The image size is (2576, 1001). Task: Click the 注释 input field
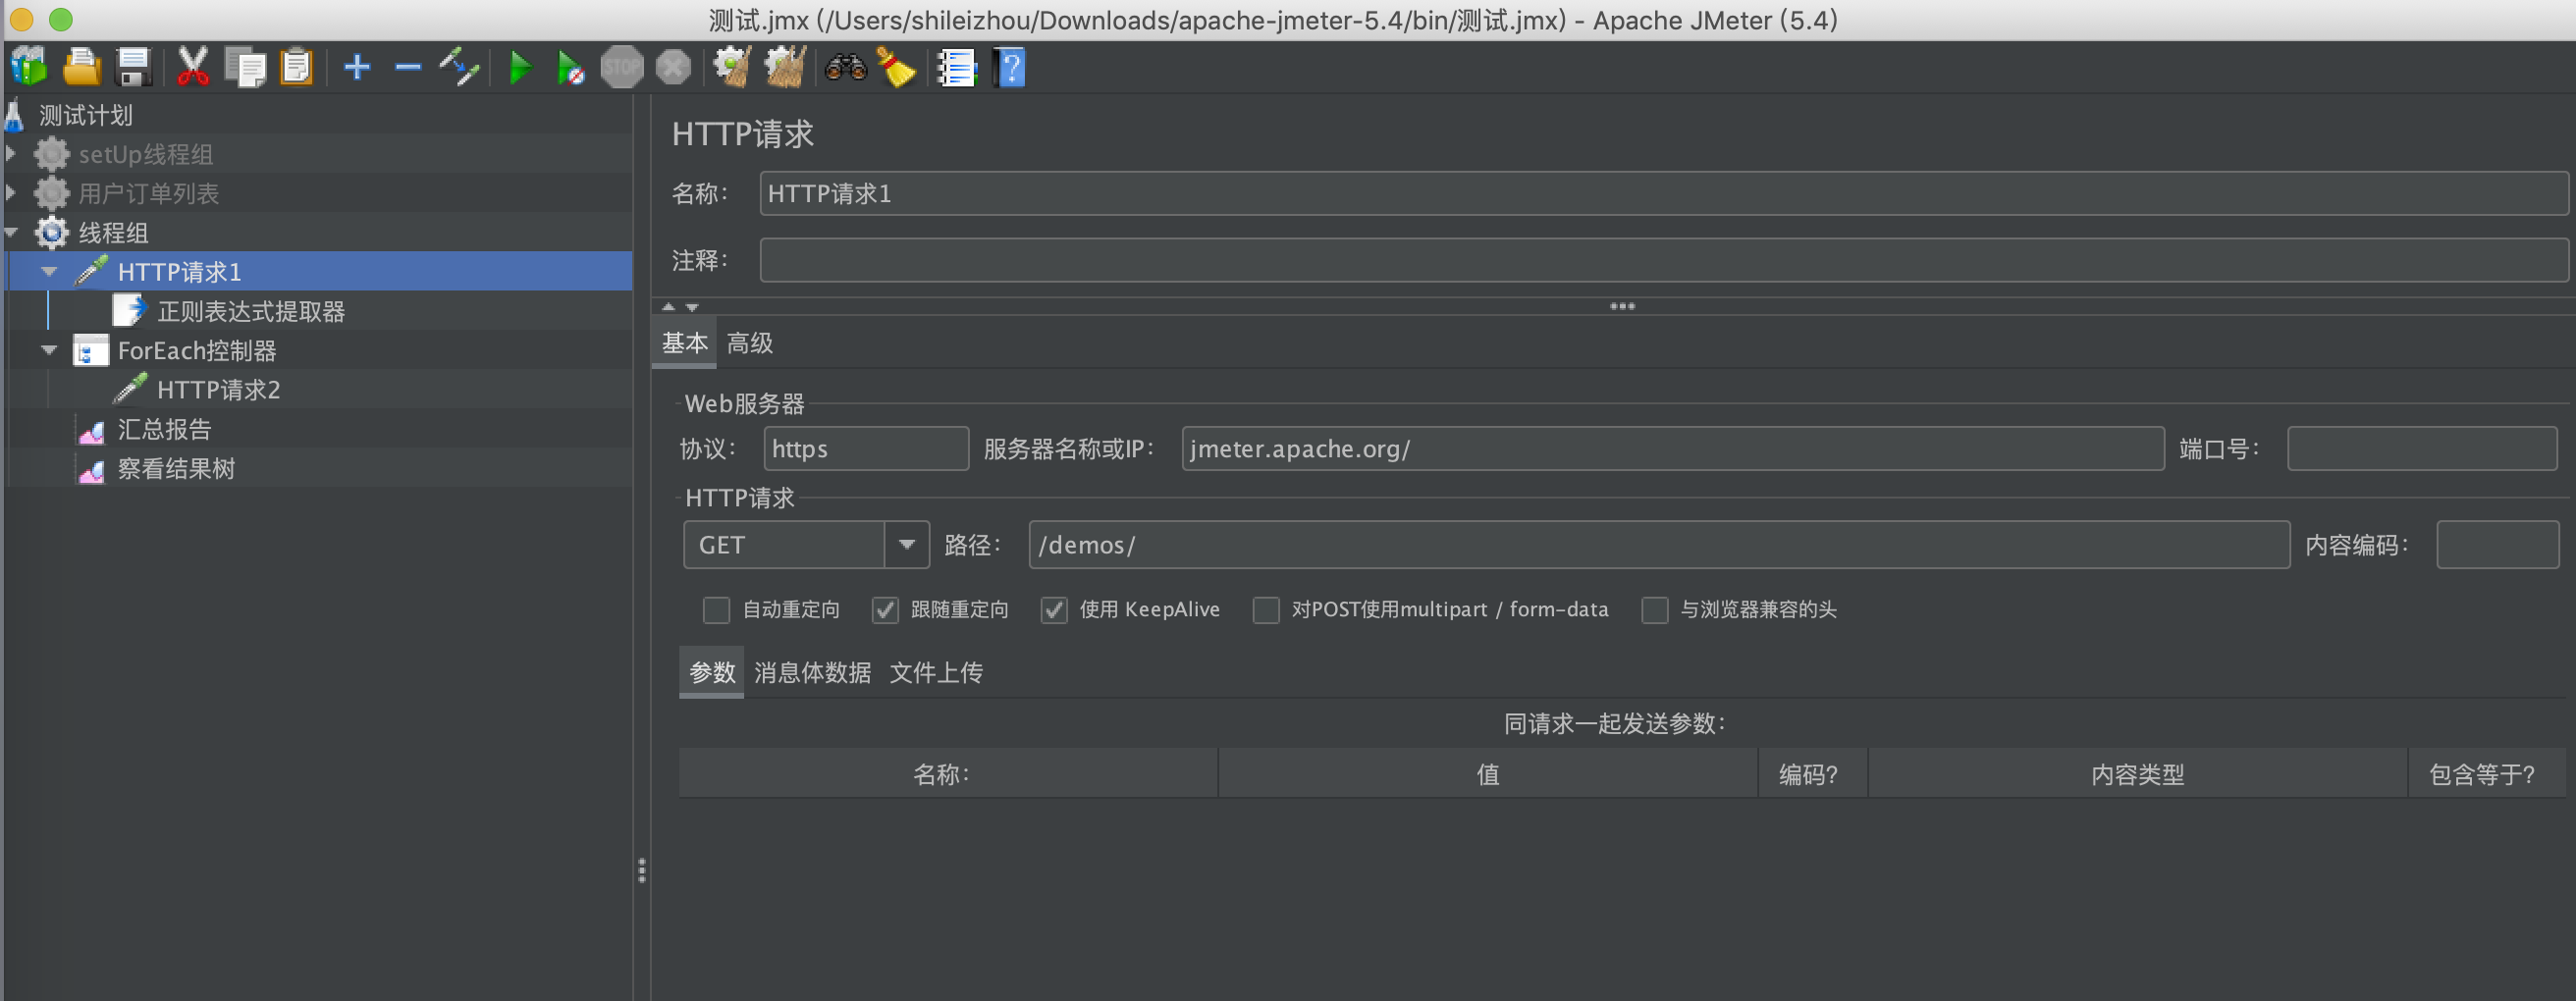click(1663, 260)
